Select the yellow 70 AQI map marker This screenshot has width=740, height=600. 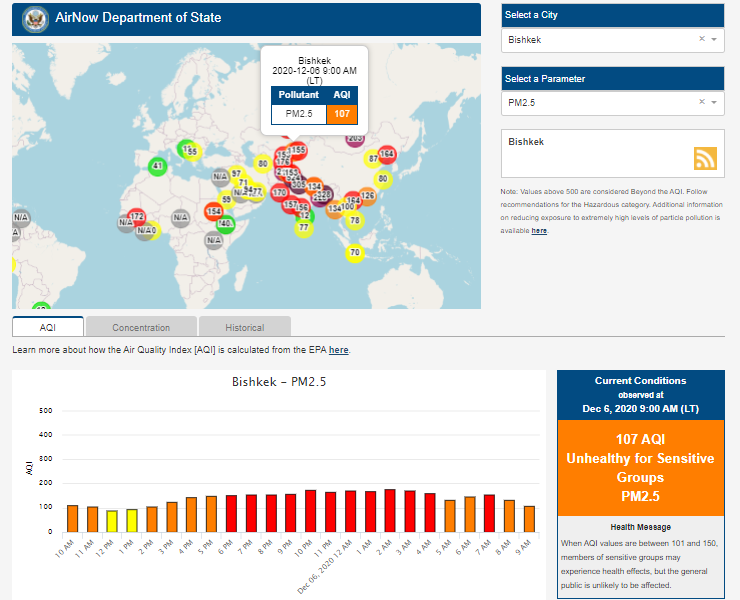[354, 253]
